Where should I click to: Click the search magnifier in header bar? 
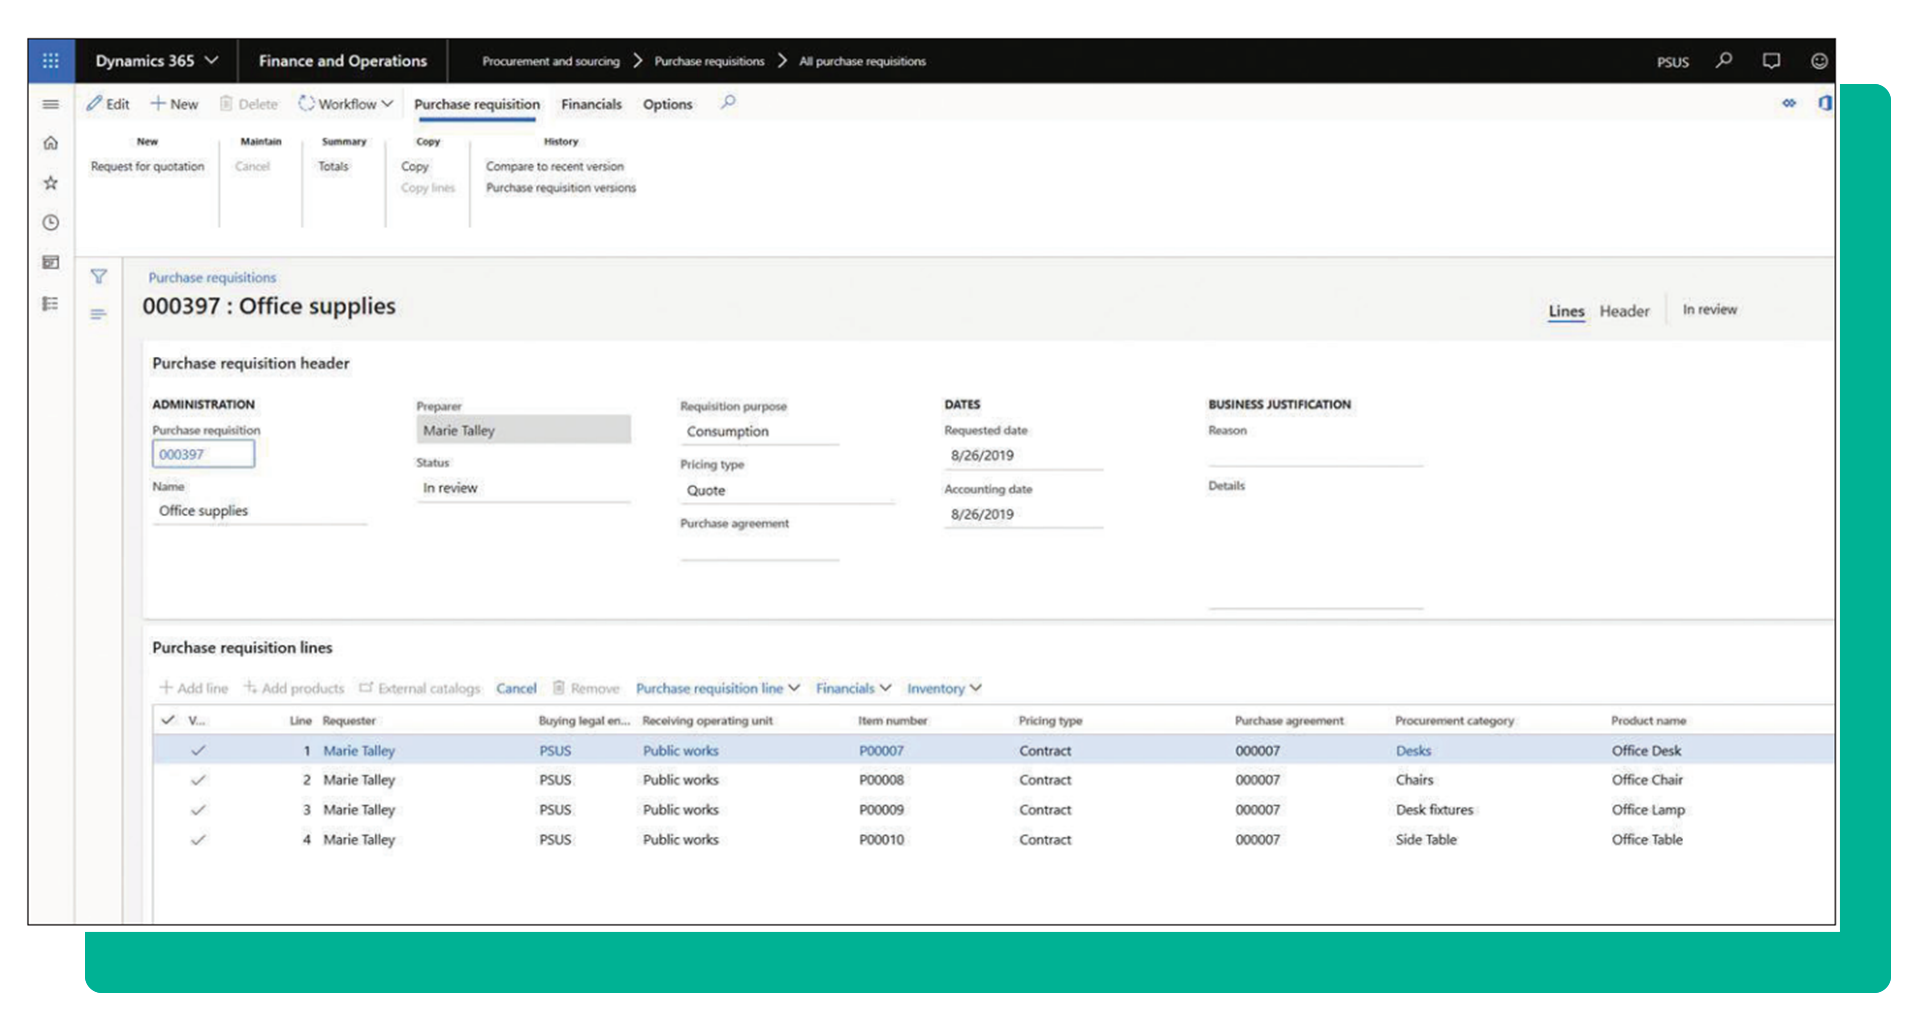[x=1724, y=61]
